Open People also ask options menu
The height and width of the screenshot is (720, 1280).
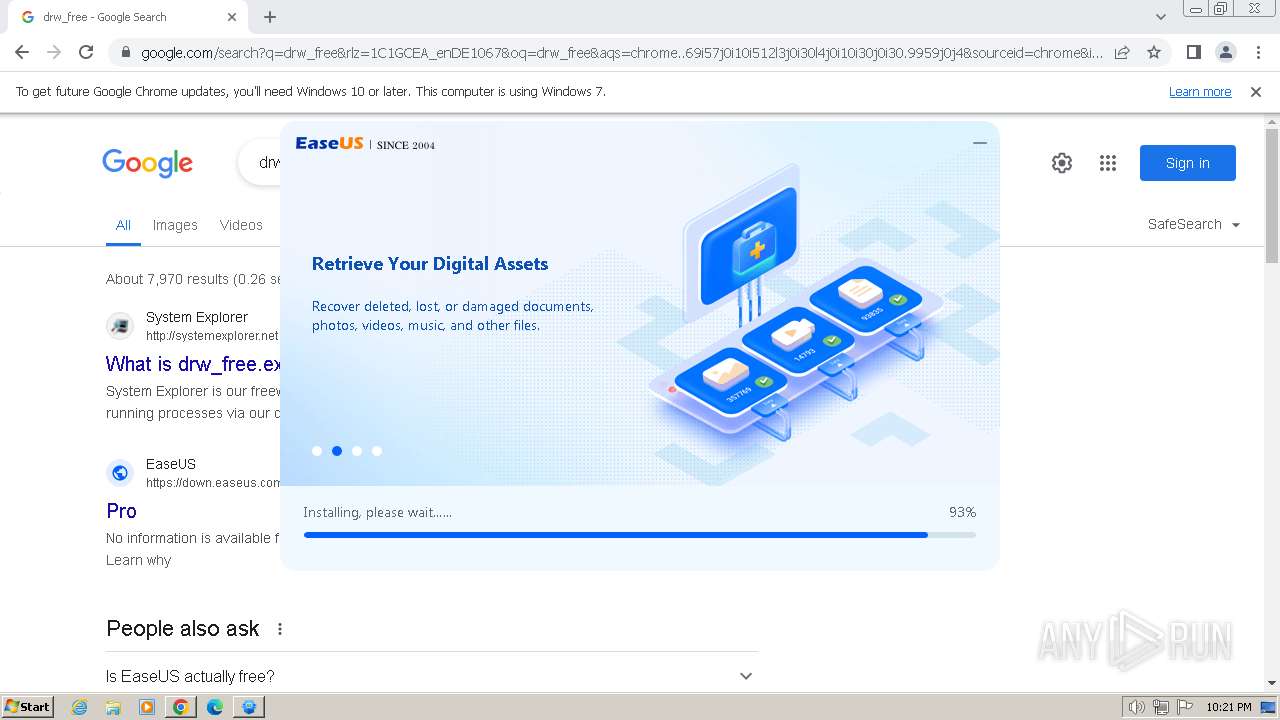[x=280, y=629]
